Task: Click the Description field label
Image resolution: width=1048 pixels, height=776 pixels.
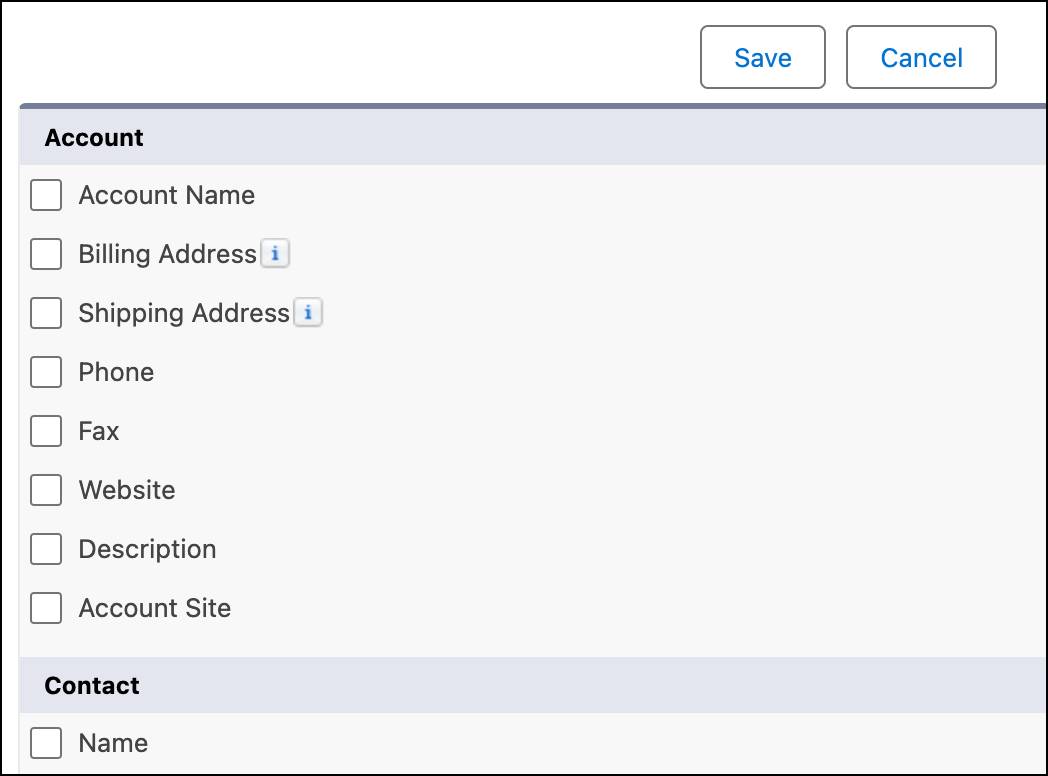Action: (x=147, y=549)
